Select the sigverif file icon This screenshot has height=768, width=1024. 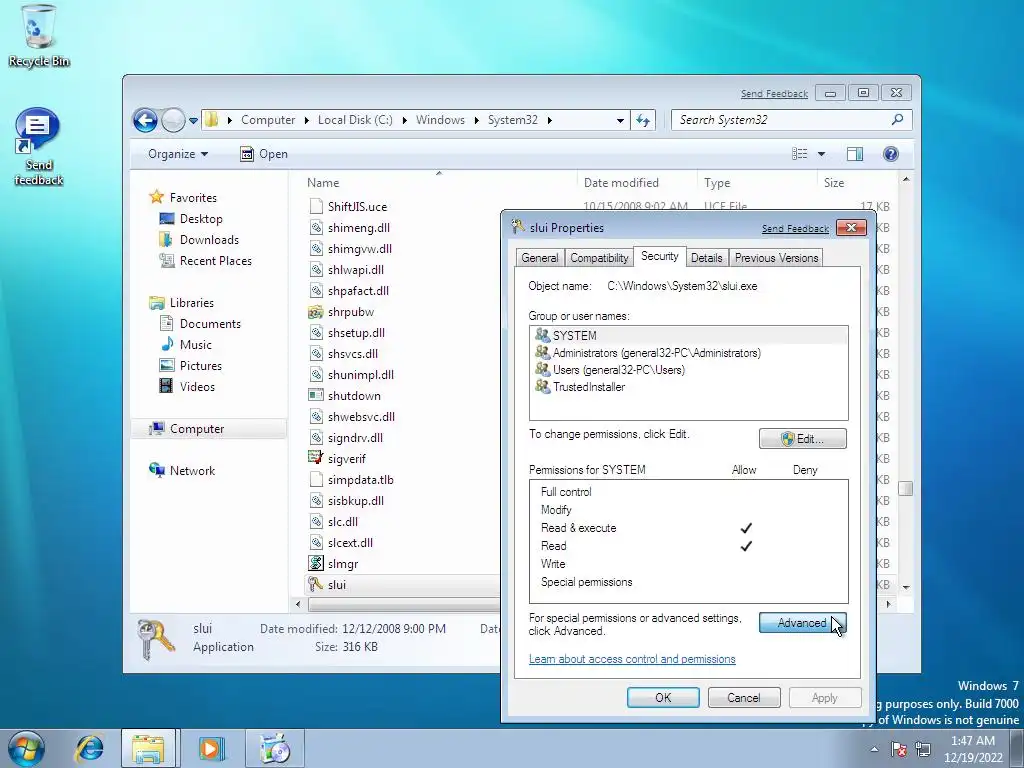click(x=316, y=458)
